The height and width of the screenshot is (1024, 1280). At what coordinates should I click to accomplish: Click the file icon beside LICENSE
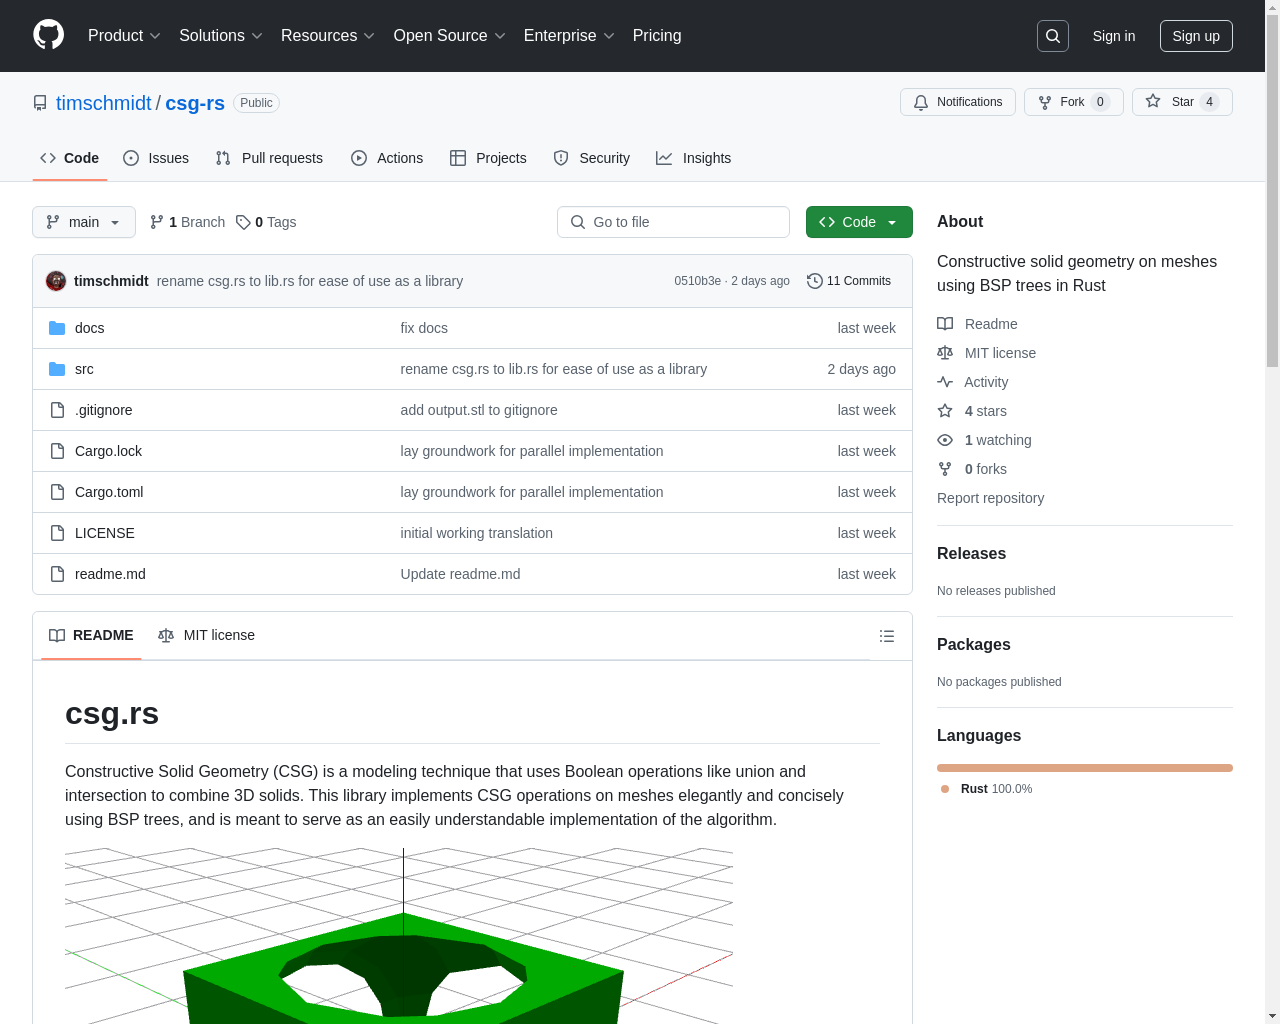point(57,533)
